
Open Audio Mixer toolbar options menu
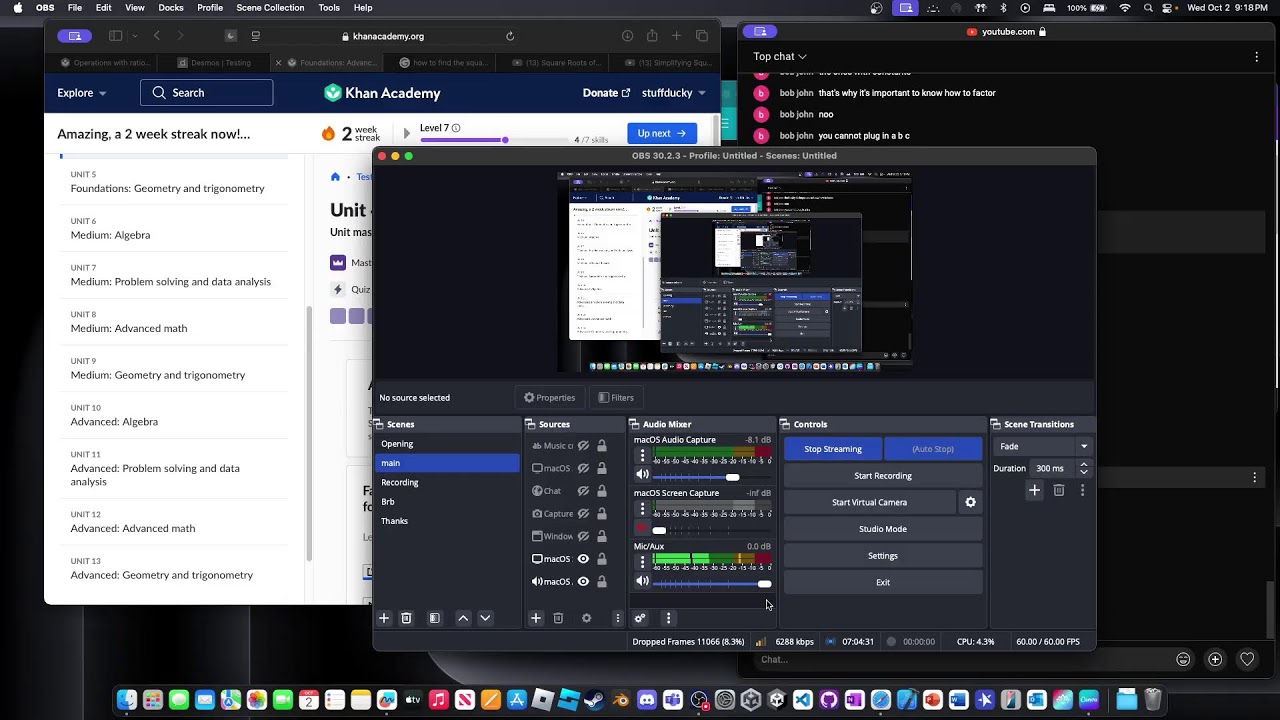(668, 618)
